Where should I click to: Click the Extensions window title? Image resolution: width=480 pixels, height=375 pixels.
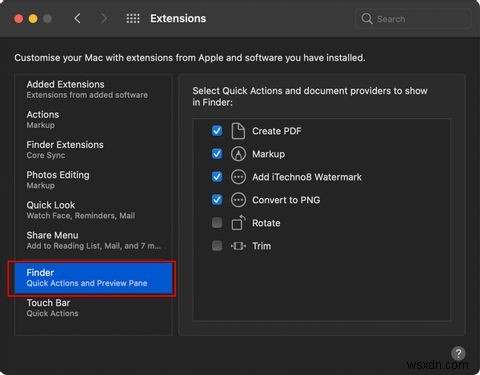178,19
